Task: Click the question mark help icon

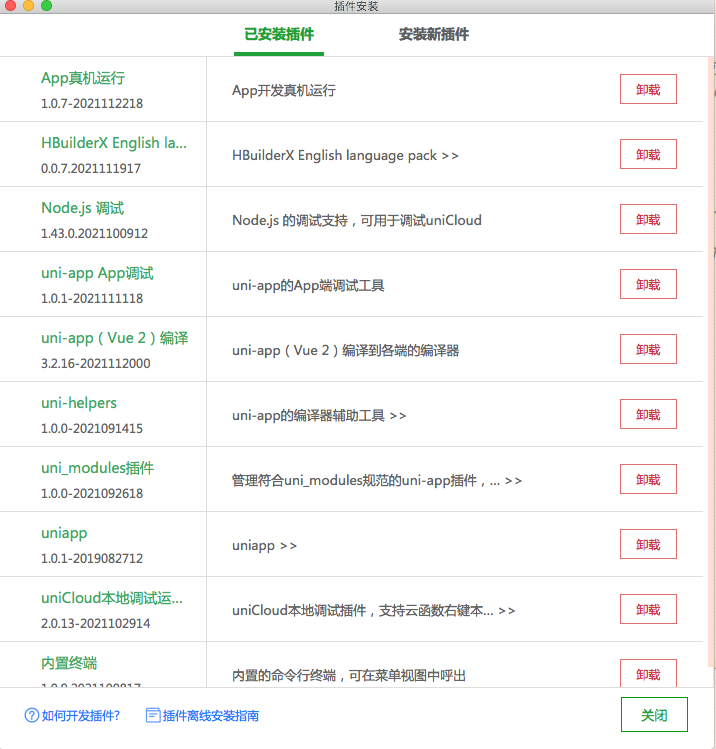Action: (31, 715)
